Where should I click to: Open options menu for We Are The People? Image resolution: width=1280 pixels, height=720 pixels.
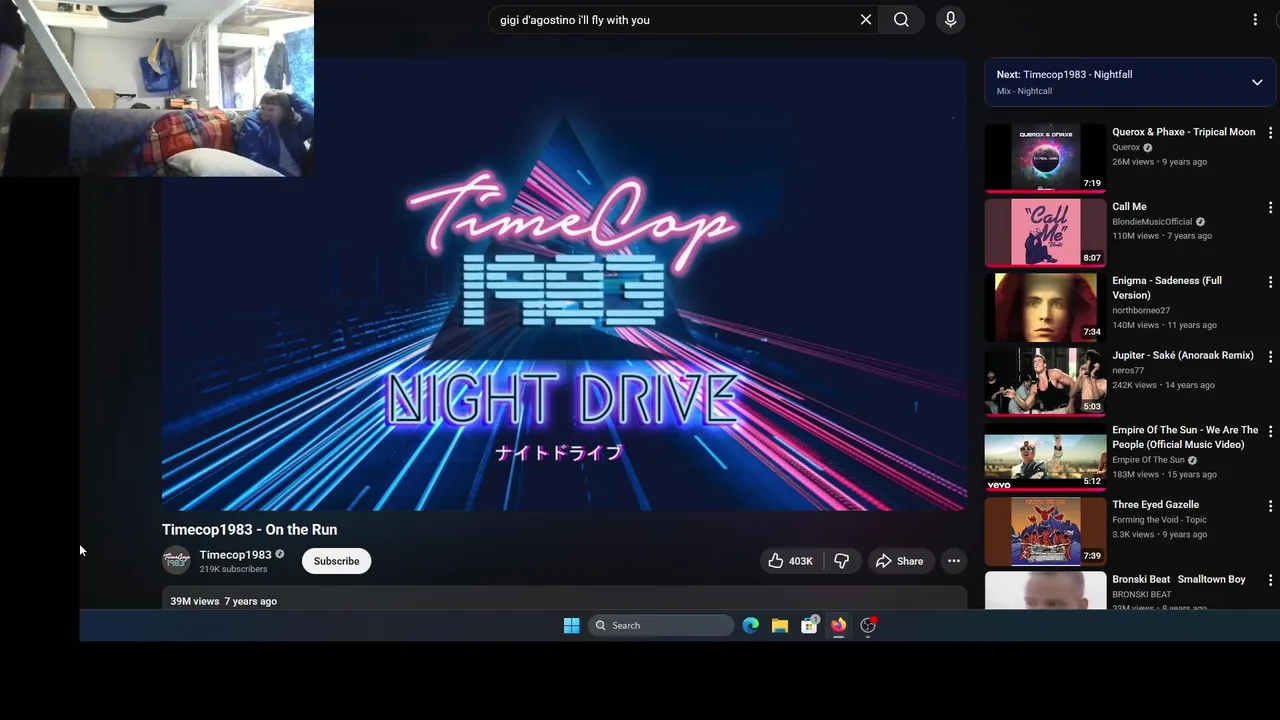[x=1270, y=431]
